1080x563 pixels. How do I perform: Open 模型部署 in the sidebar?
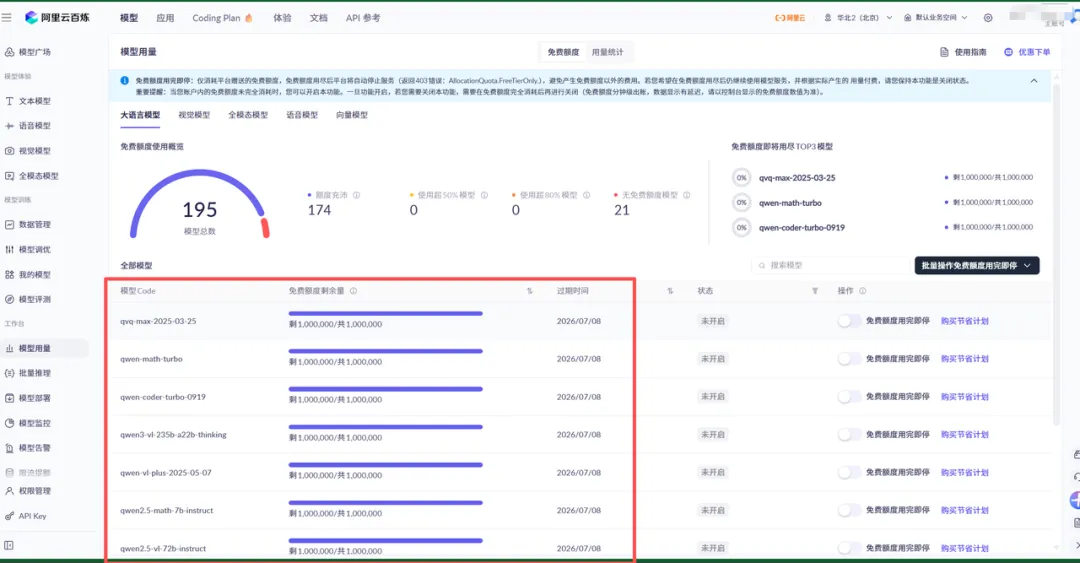click(28, 398)
